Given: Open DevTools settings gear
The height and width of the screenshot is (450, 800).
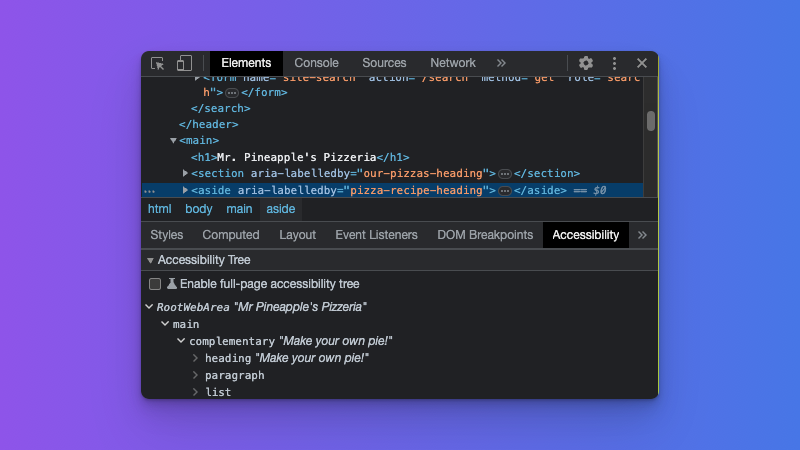Looking at the screenshot, I should tap(586, 63).
